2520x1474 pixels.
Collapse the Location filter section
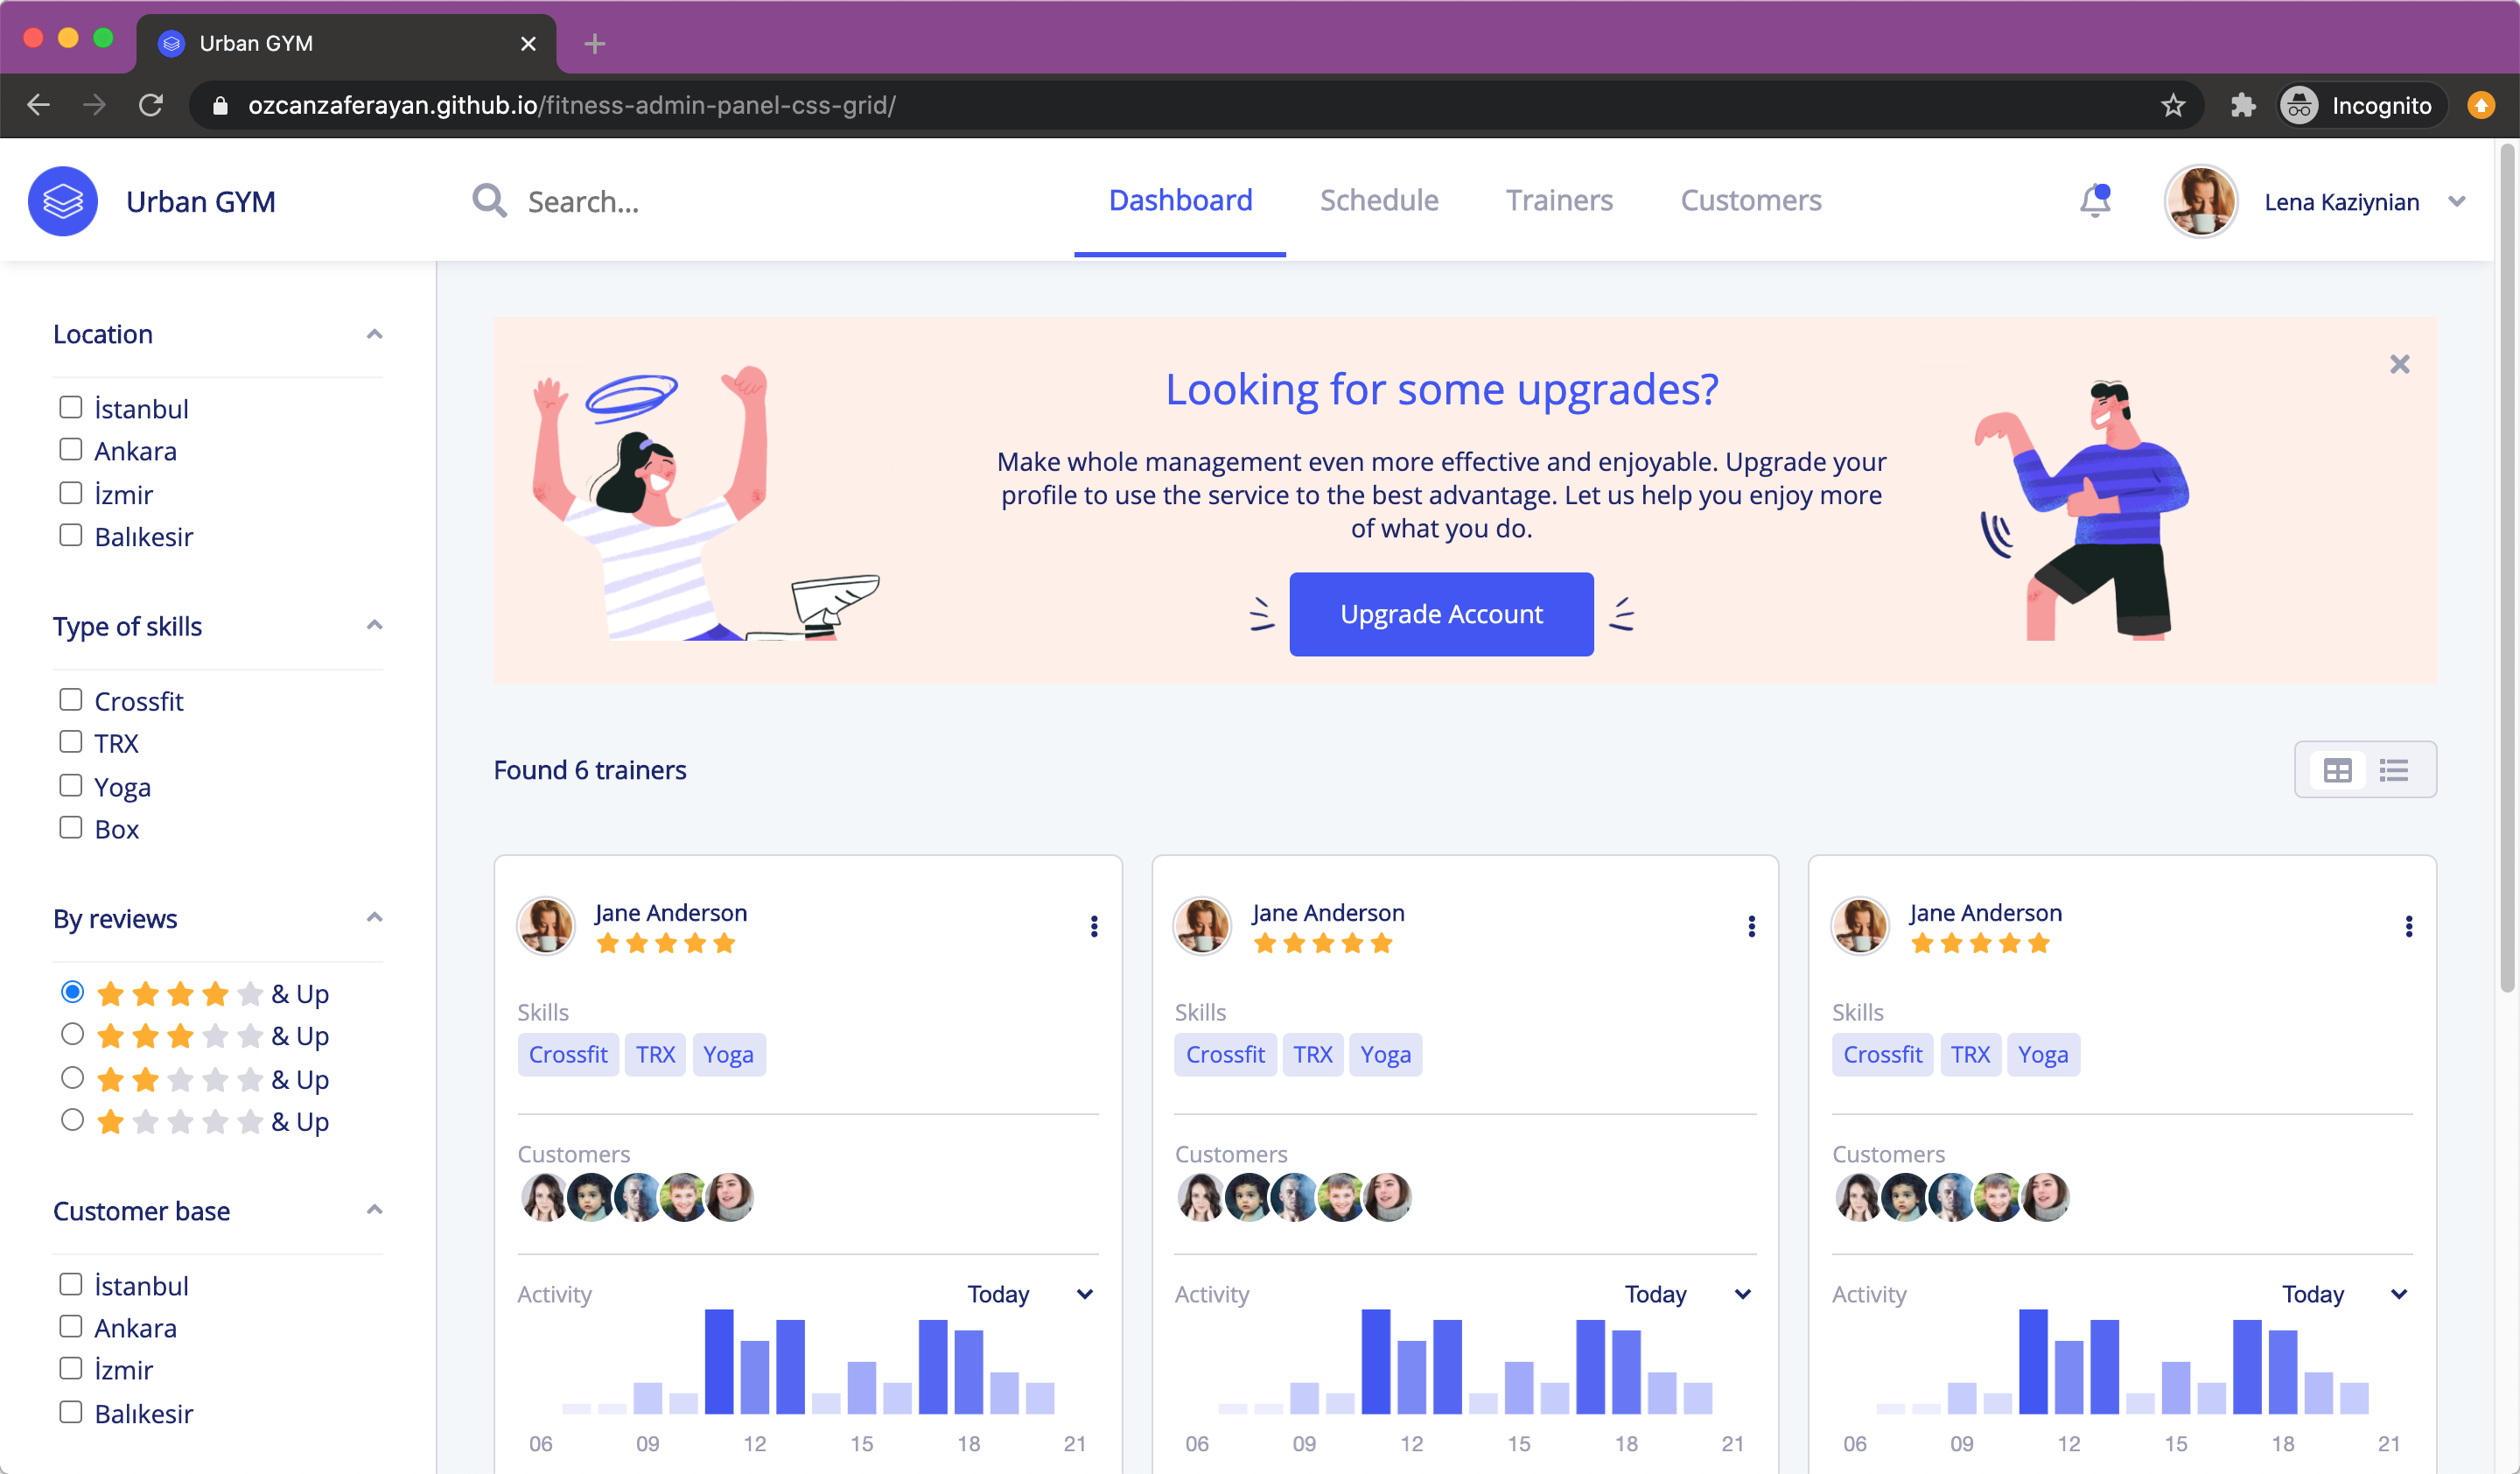[x=374, y=334]
